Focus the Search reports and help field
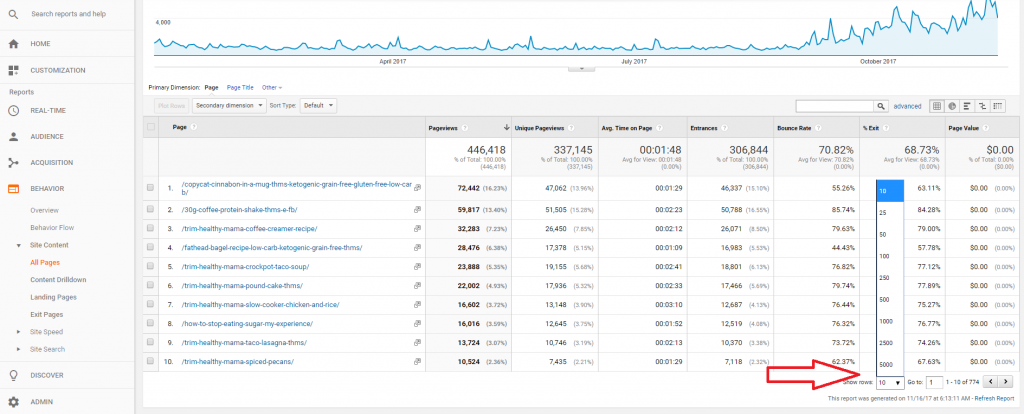Image resolution: width=1024 pixels, height=414 pixels. [x=69, y=14]
